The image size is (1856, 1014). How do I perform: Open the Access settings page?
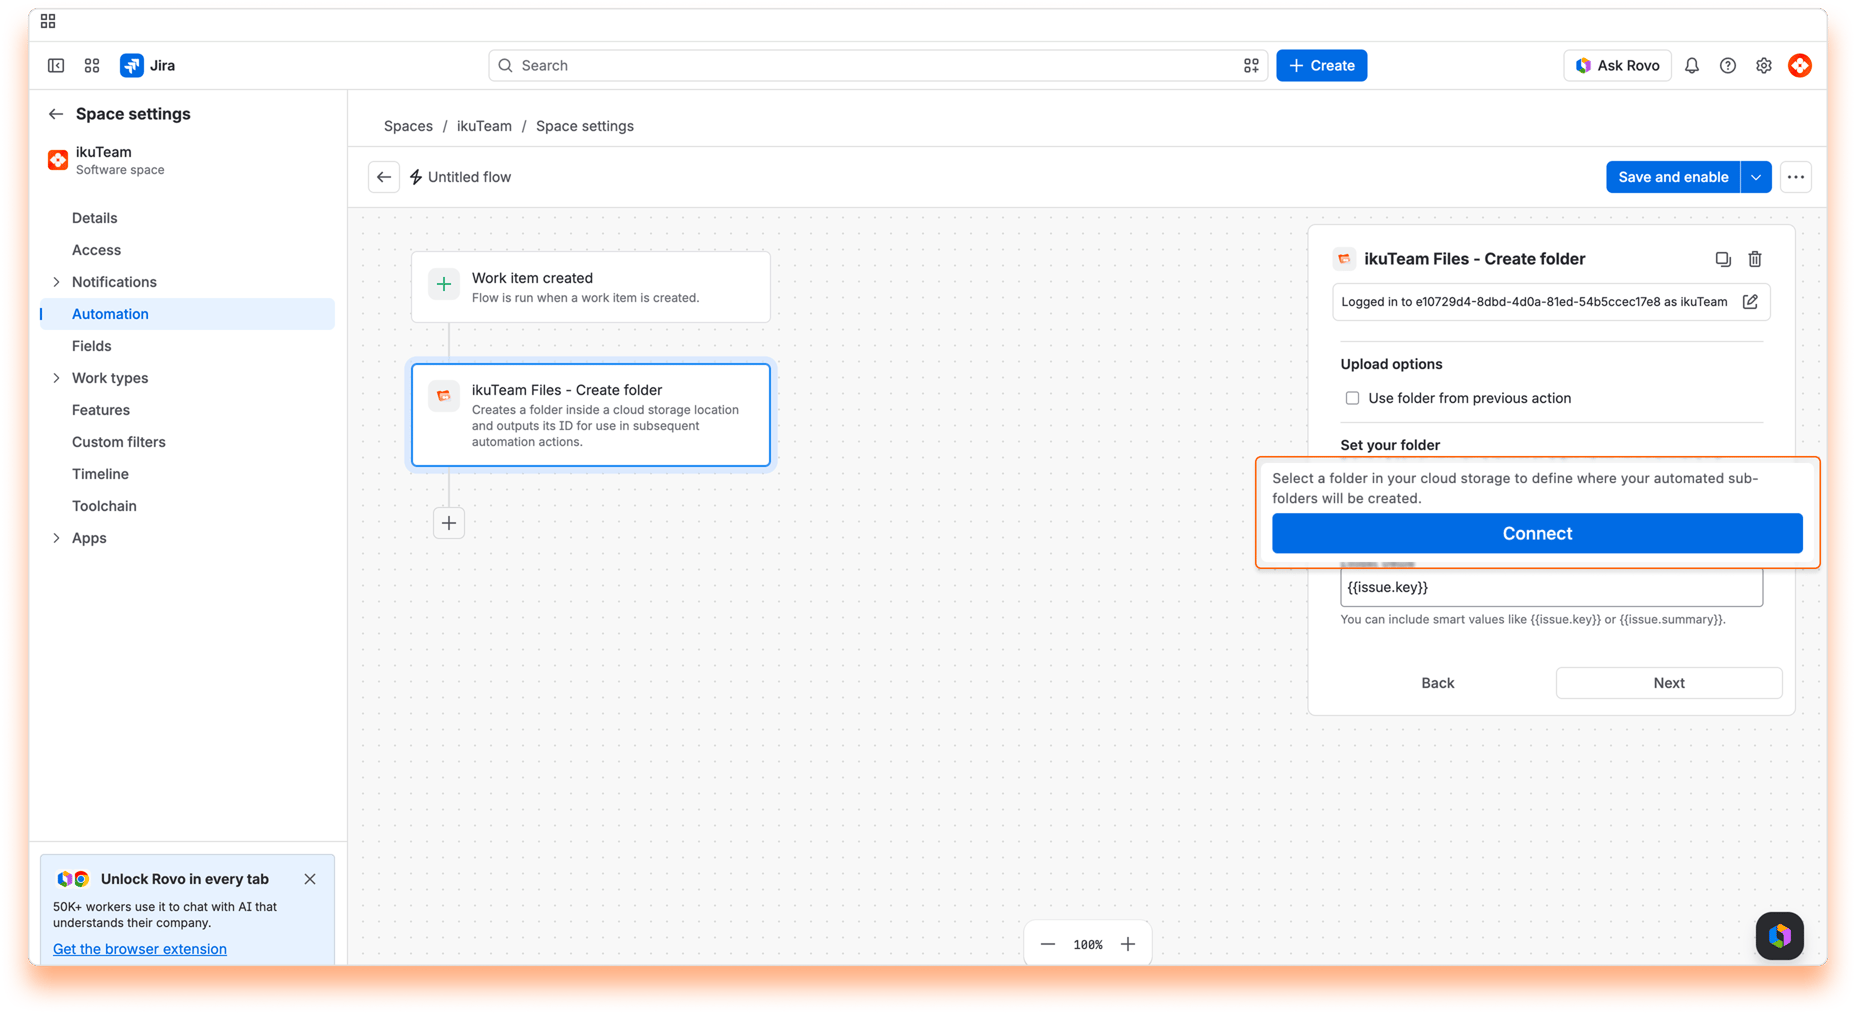click(96, 250)
